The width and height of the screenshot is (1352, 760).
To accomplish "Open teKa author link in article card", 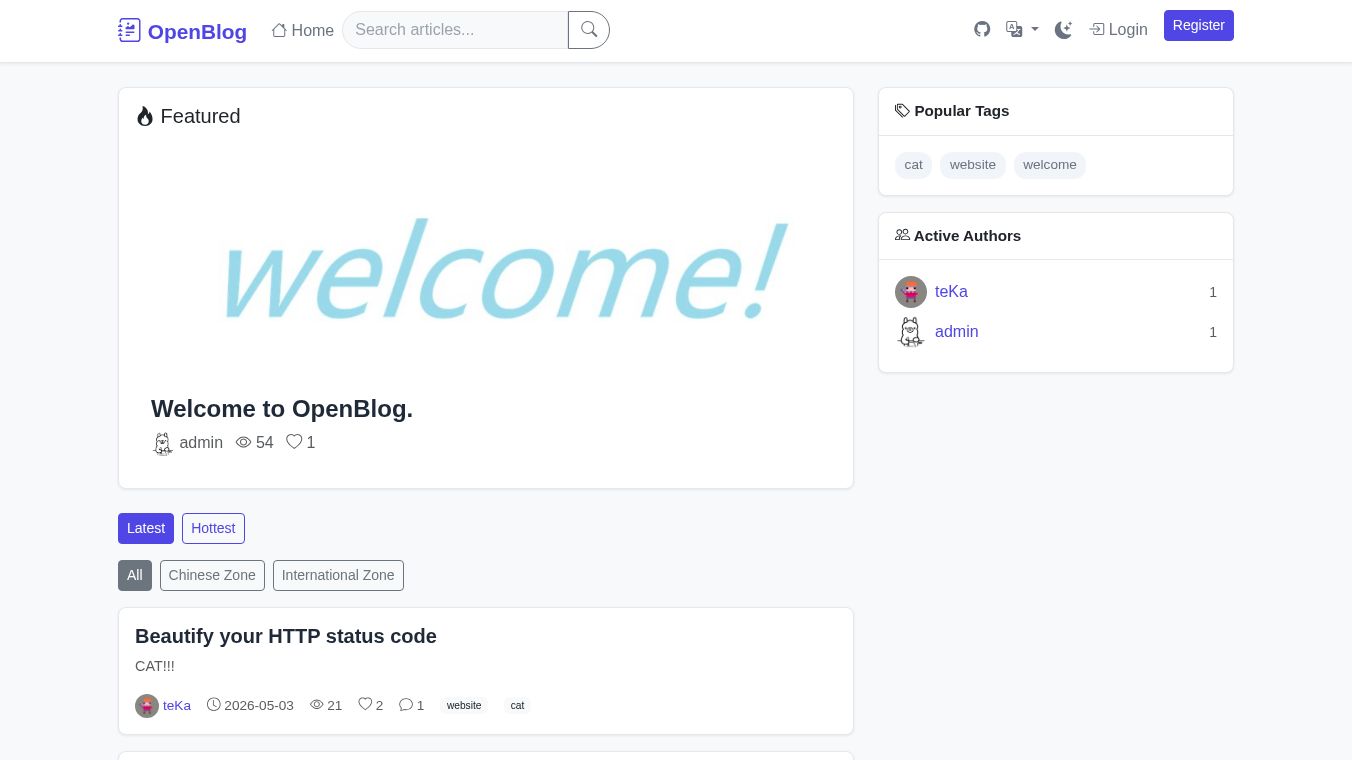I will (x=177, y=706).
